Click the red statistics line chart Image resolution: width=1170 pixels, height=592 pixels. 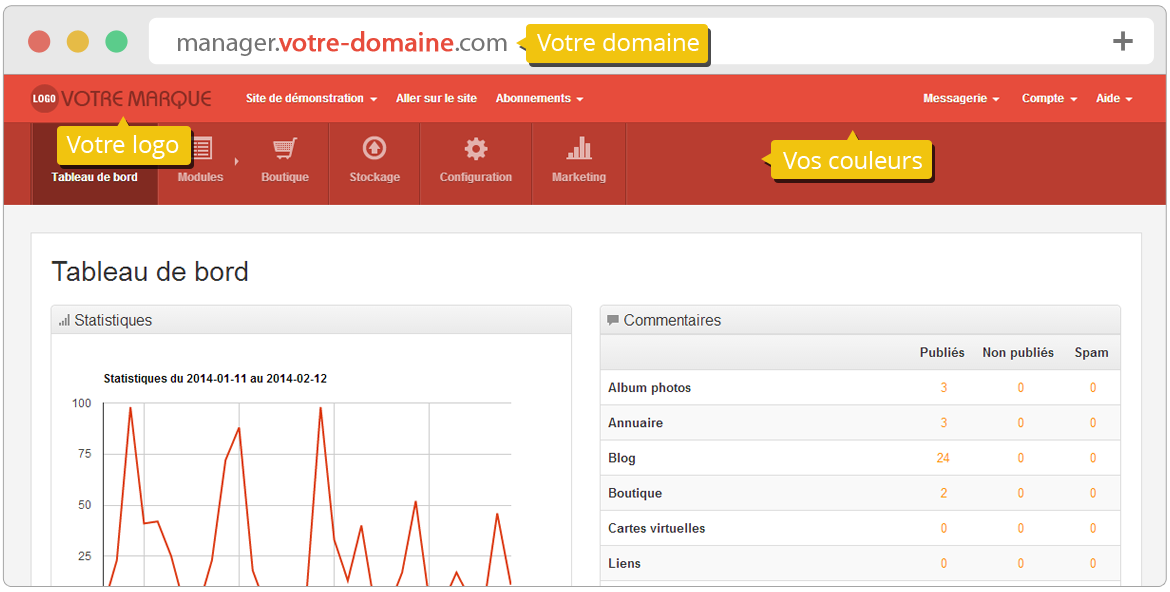(x=307, y=494)
